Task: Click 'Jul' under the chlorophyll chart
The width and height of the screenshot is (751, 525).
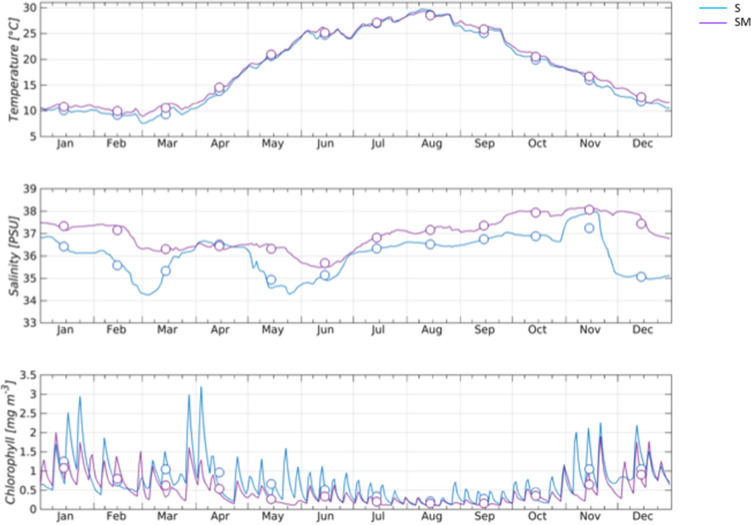Action: (x=378, y=516)
